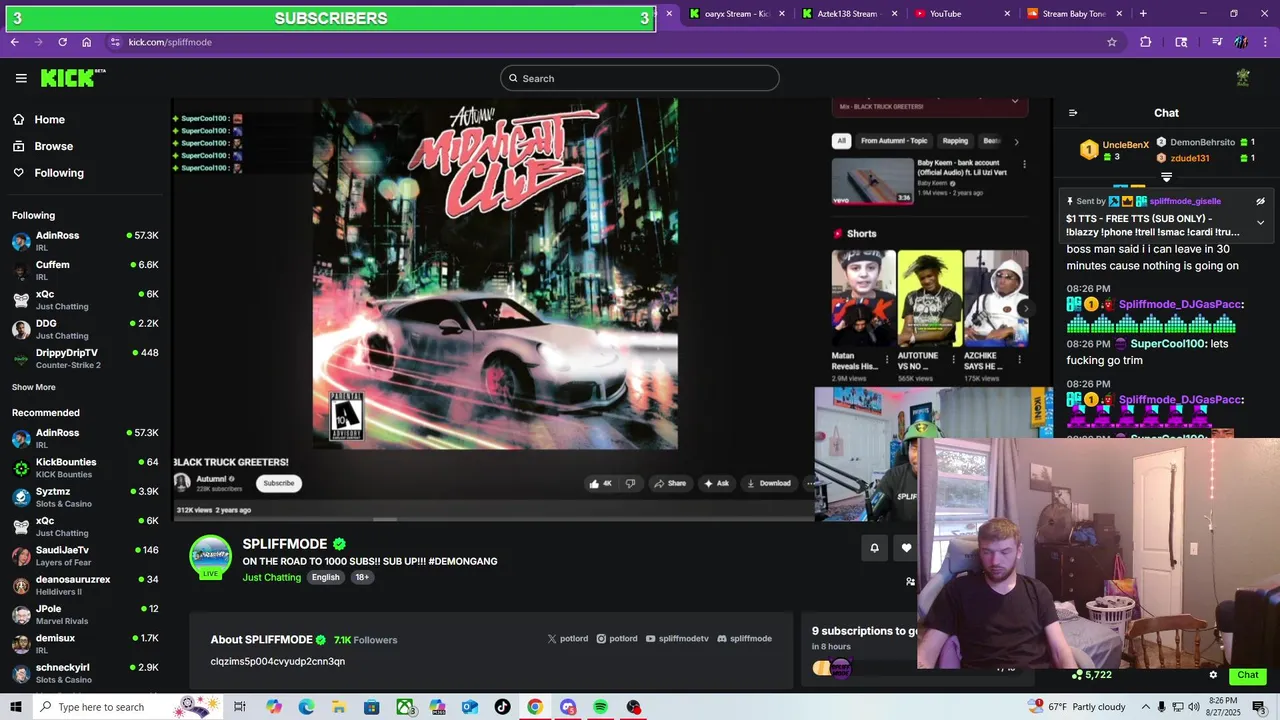1280x720 pixels.
Task: Open Task View in the taskbar
Action: click(x=240, y=707)
